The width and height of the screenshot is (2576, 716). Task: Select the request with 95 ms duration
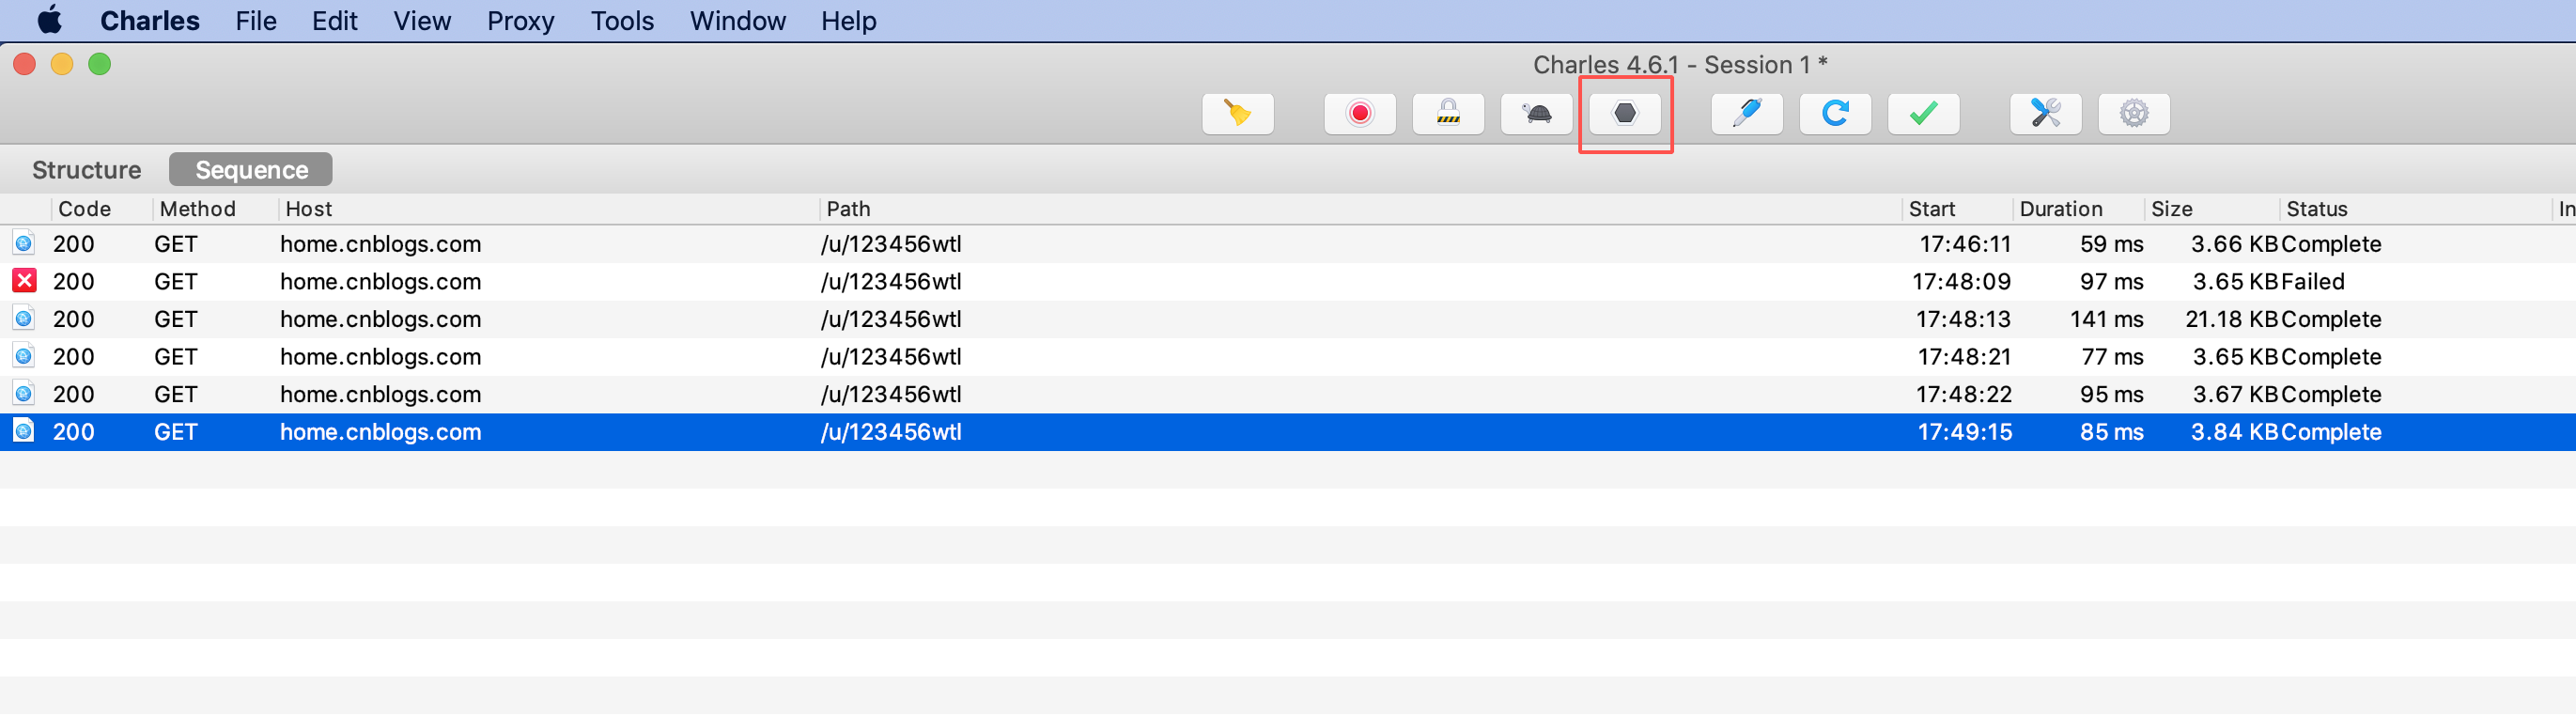click(1288, 395)
